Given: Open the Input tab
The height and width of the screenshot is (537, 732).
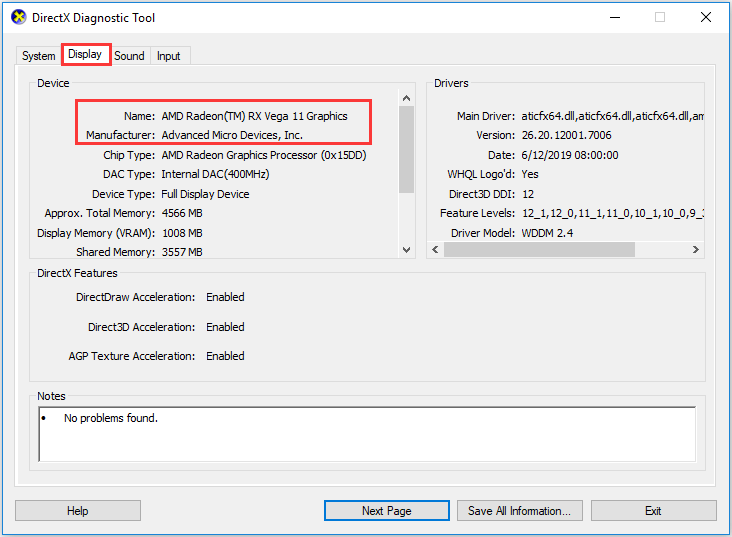Looking at the screenshot, I should coord(169,56).
